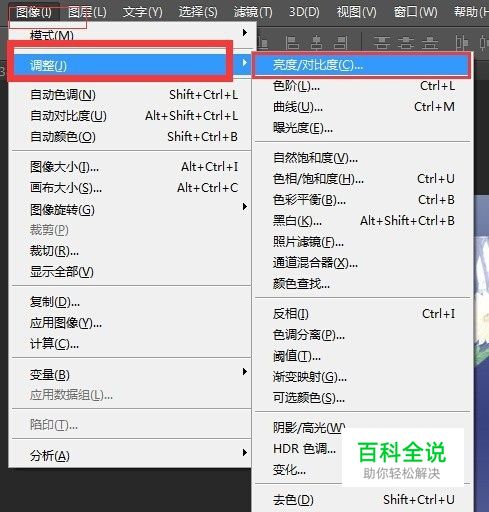This screenshot has height=512, width=489.
Task: Click the Distribute top edges icon
Action: coord(382,43)
